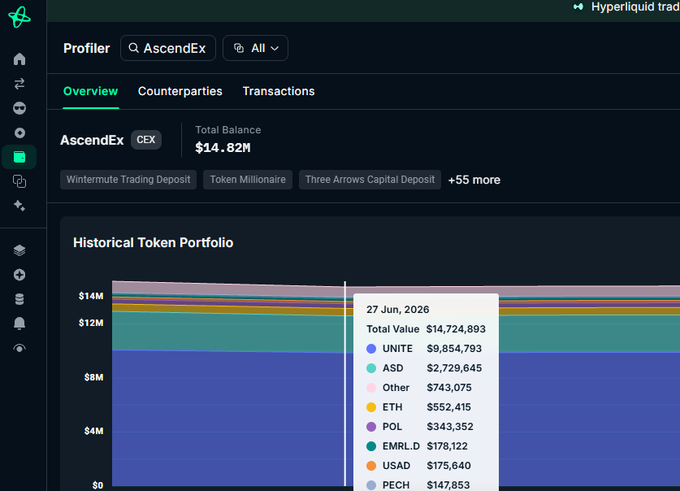
Task: Click the $14M y-axis label
Action: tap(91, 296)
